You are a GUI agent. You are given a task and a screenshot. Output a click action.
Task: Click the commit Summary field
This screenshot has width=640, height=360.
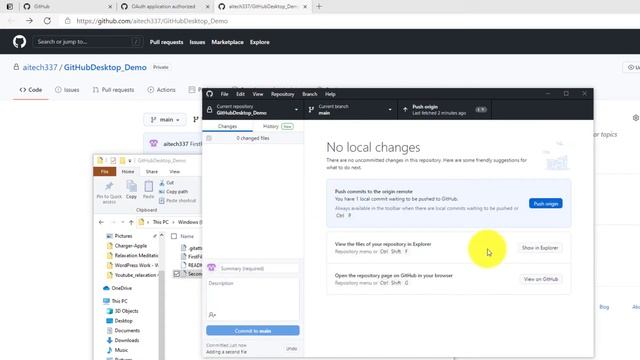[258, 268]
